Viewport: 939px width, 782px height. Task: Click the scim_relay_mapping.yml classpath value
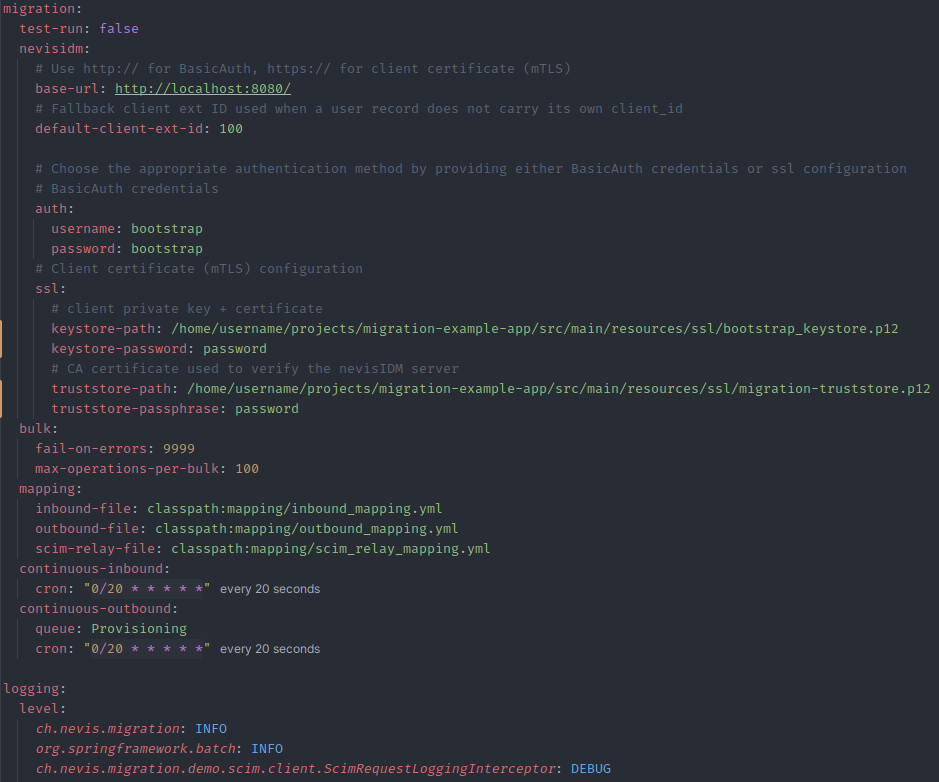tap(331, 548)
